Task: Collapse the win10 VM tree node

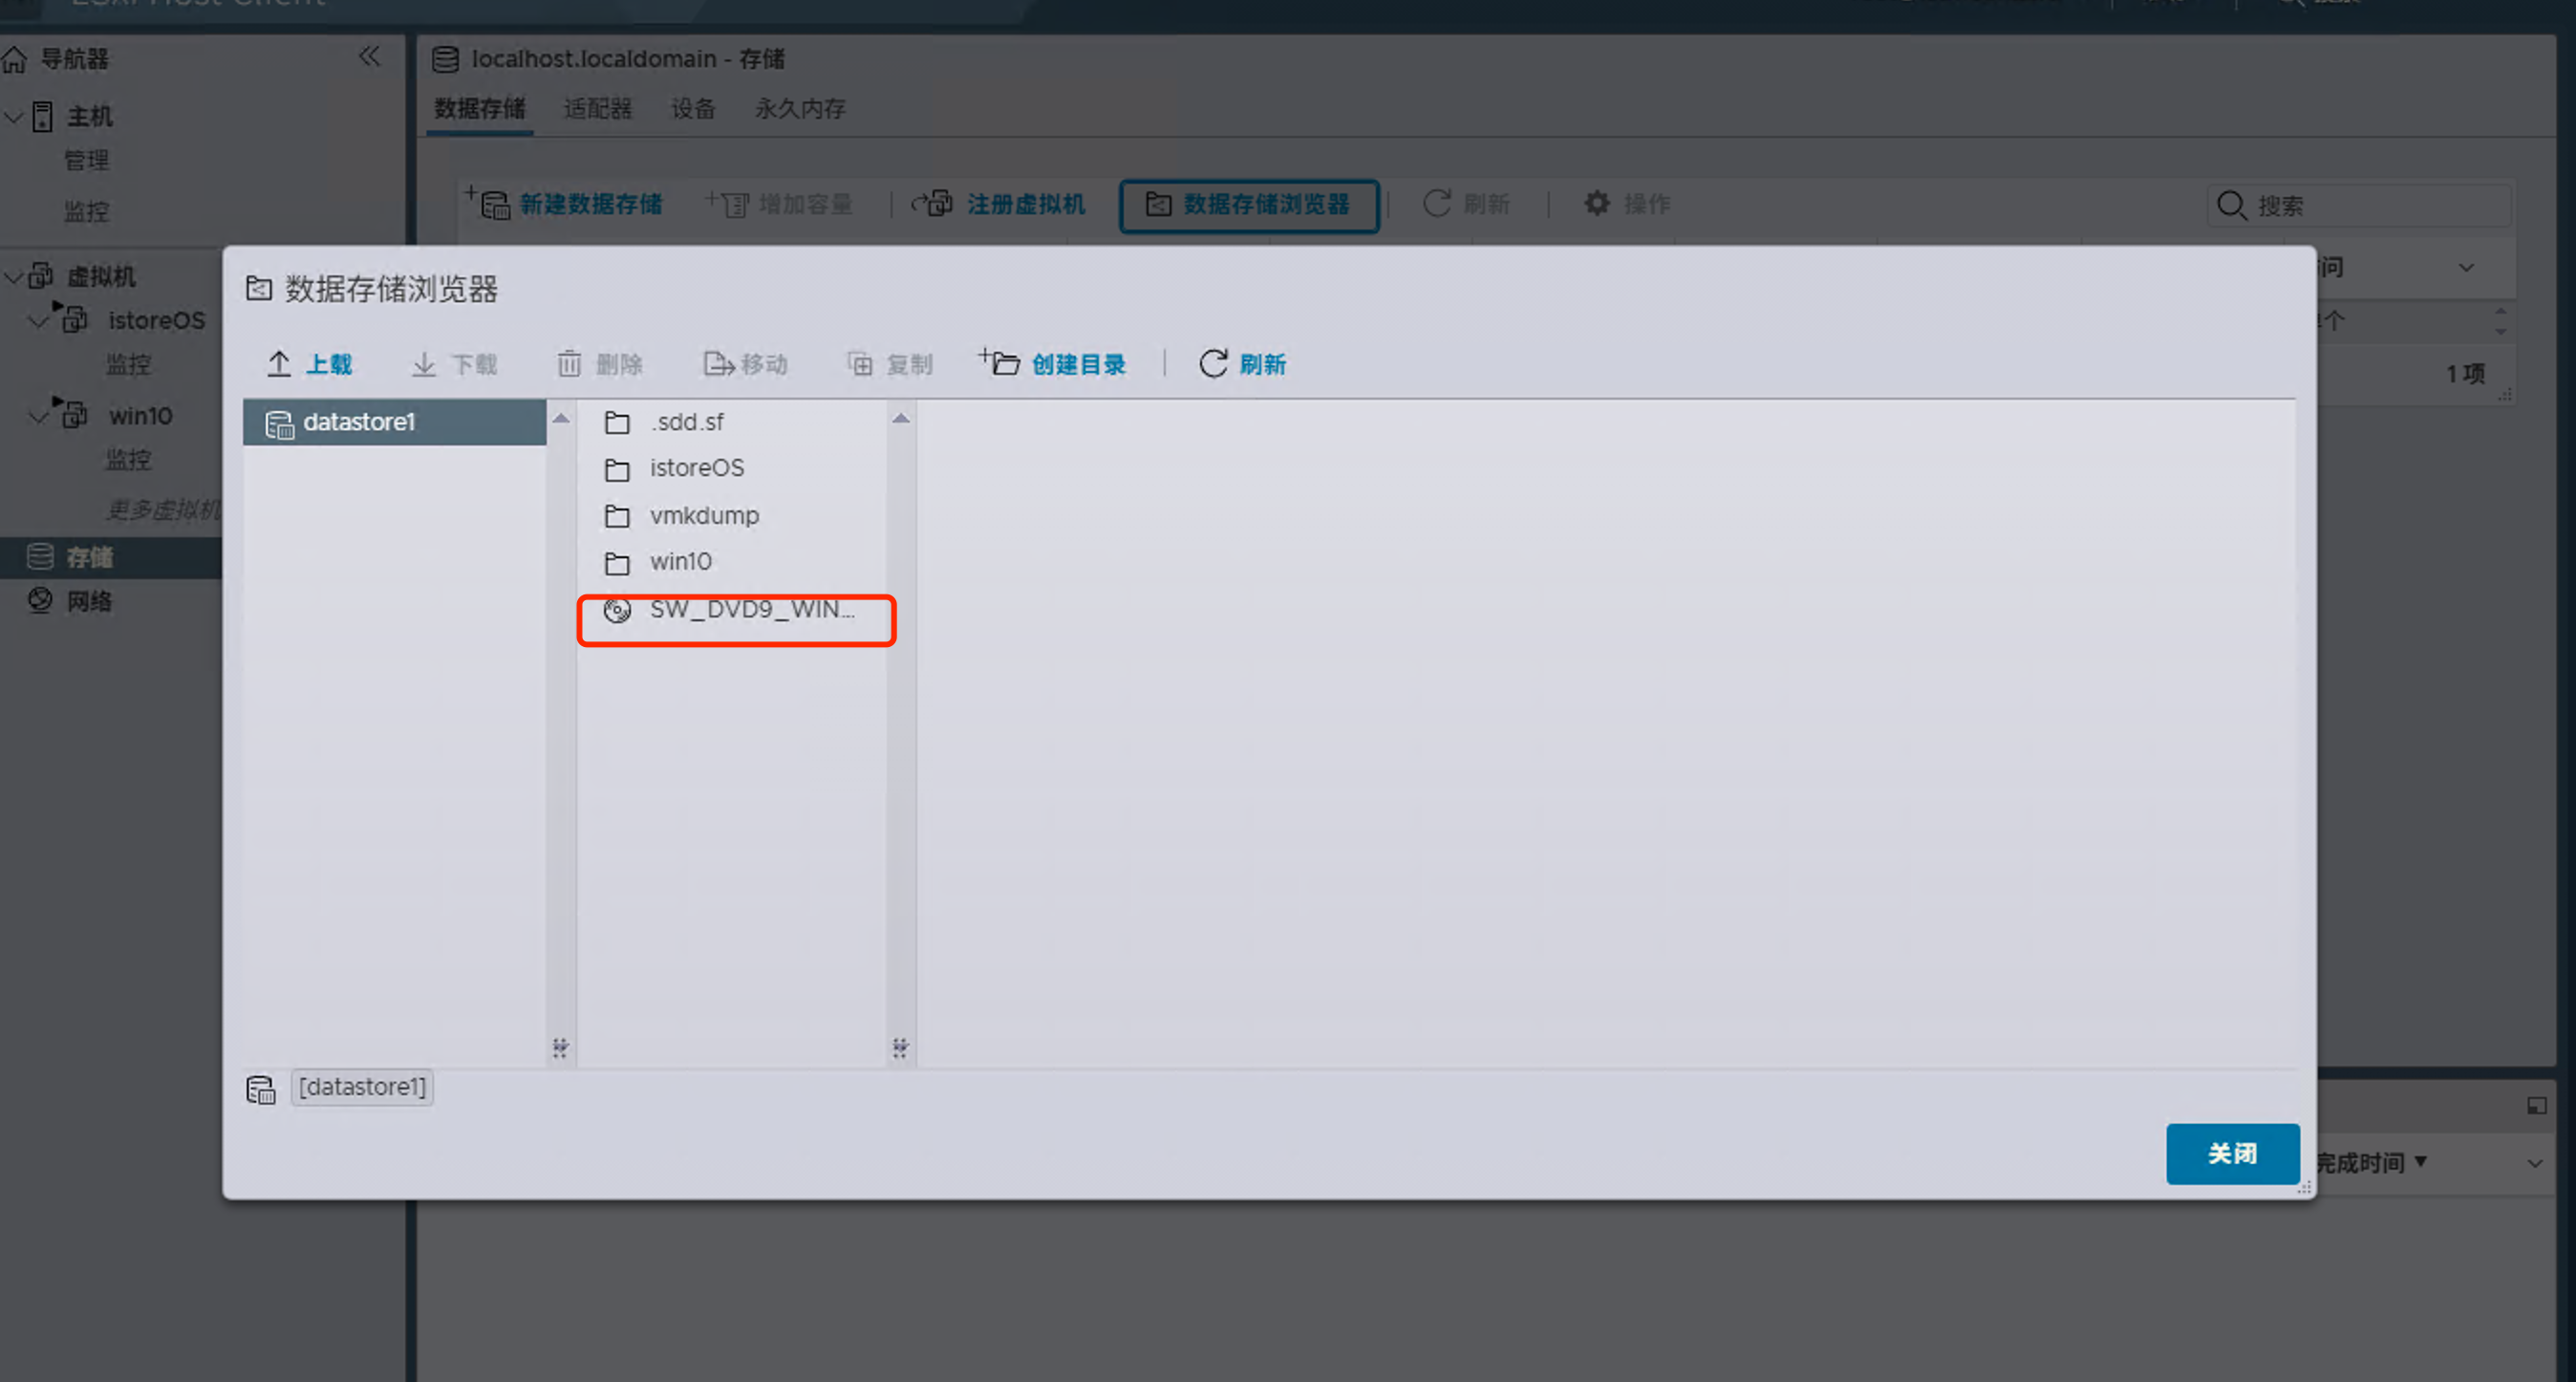Action: 39,416
